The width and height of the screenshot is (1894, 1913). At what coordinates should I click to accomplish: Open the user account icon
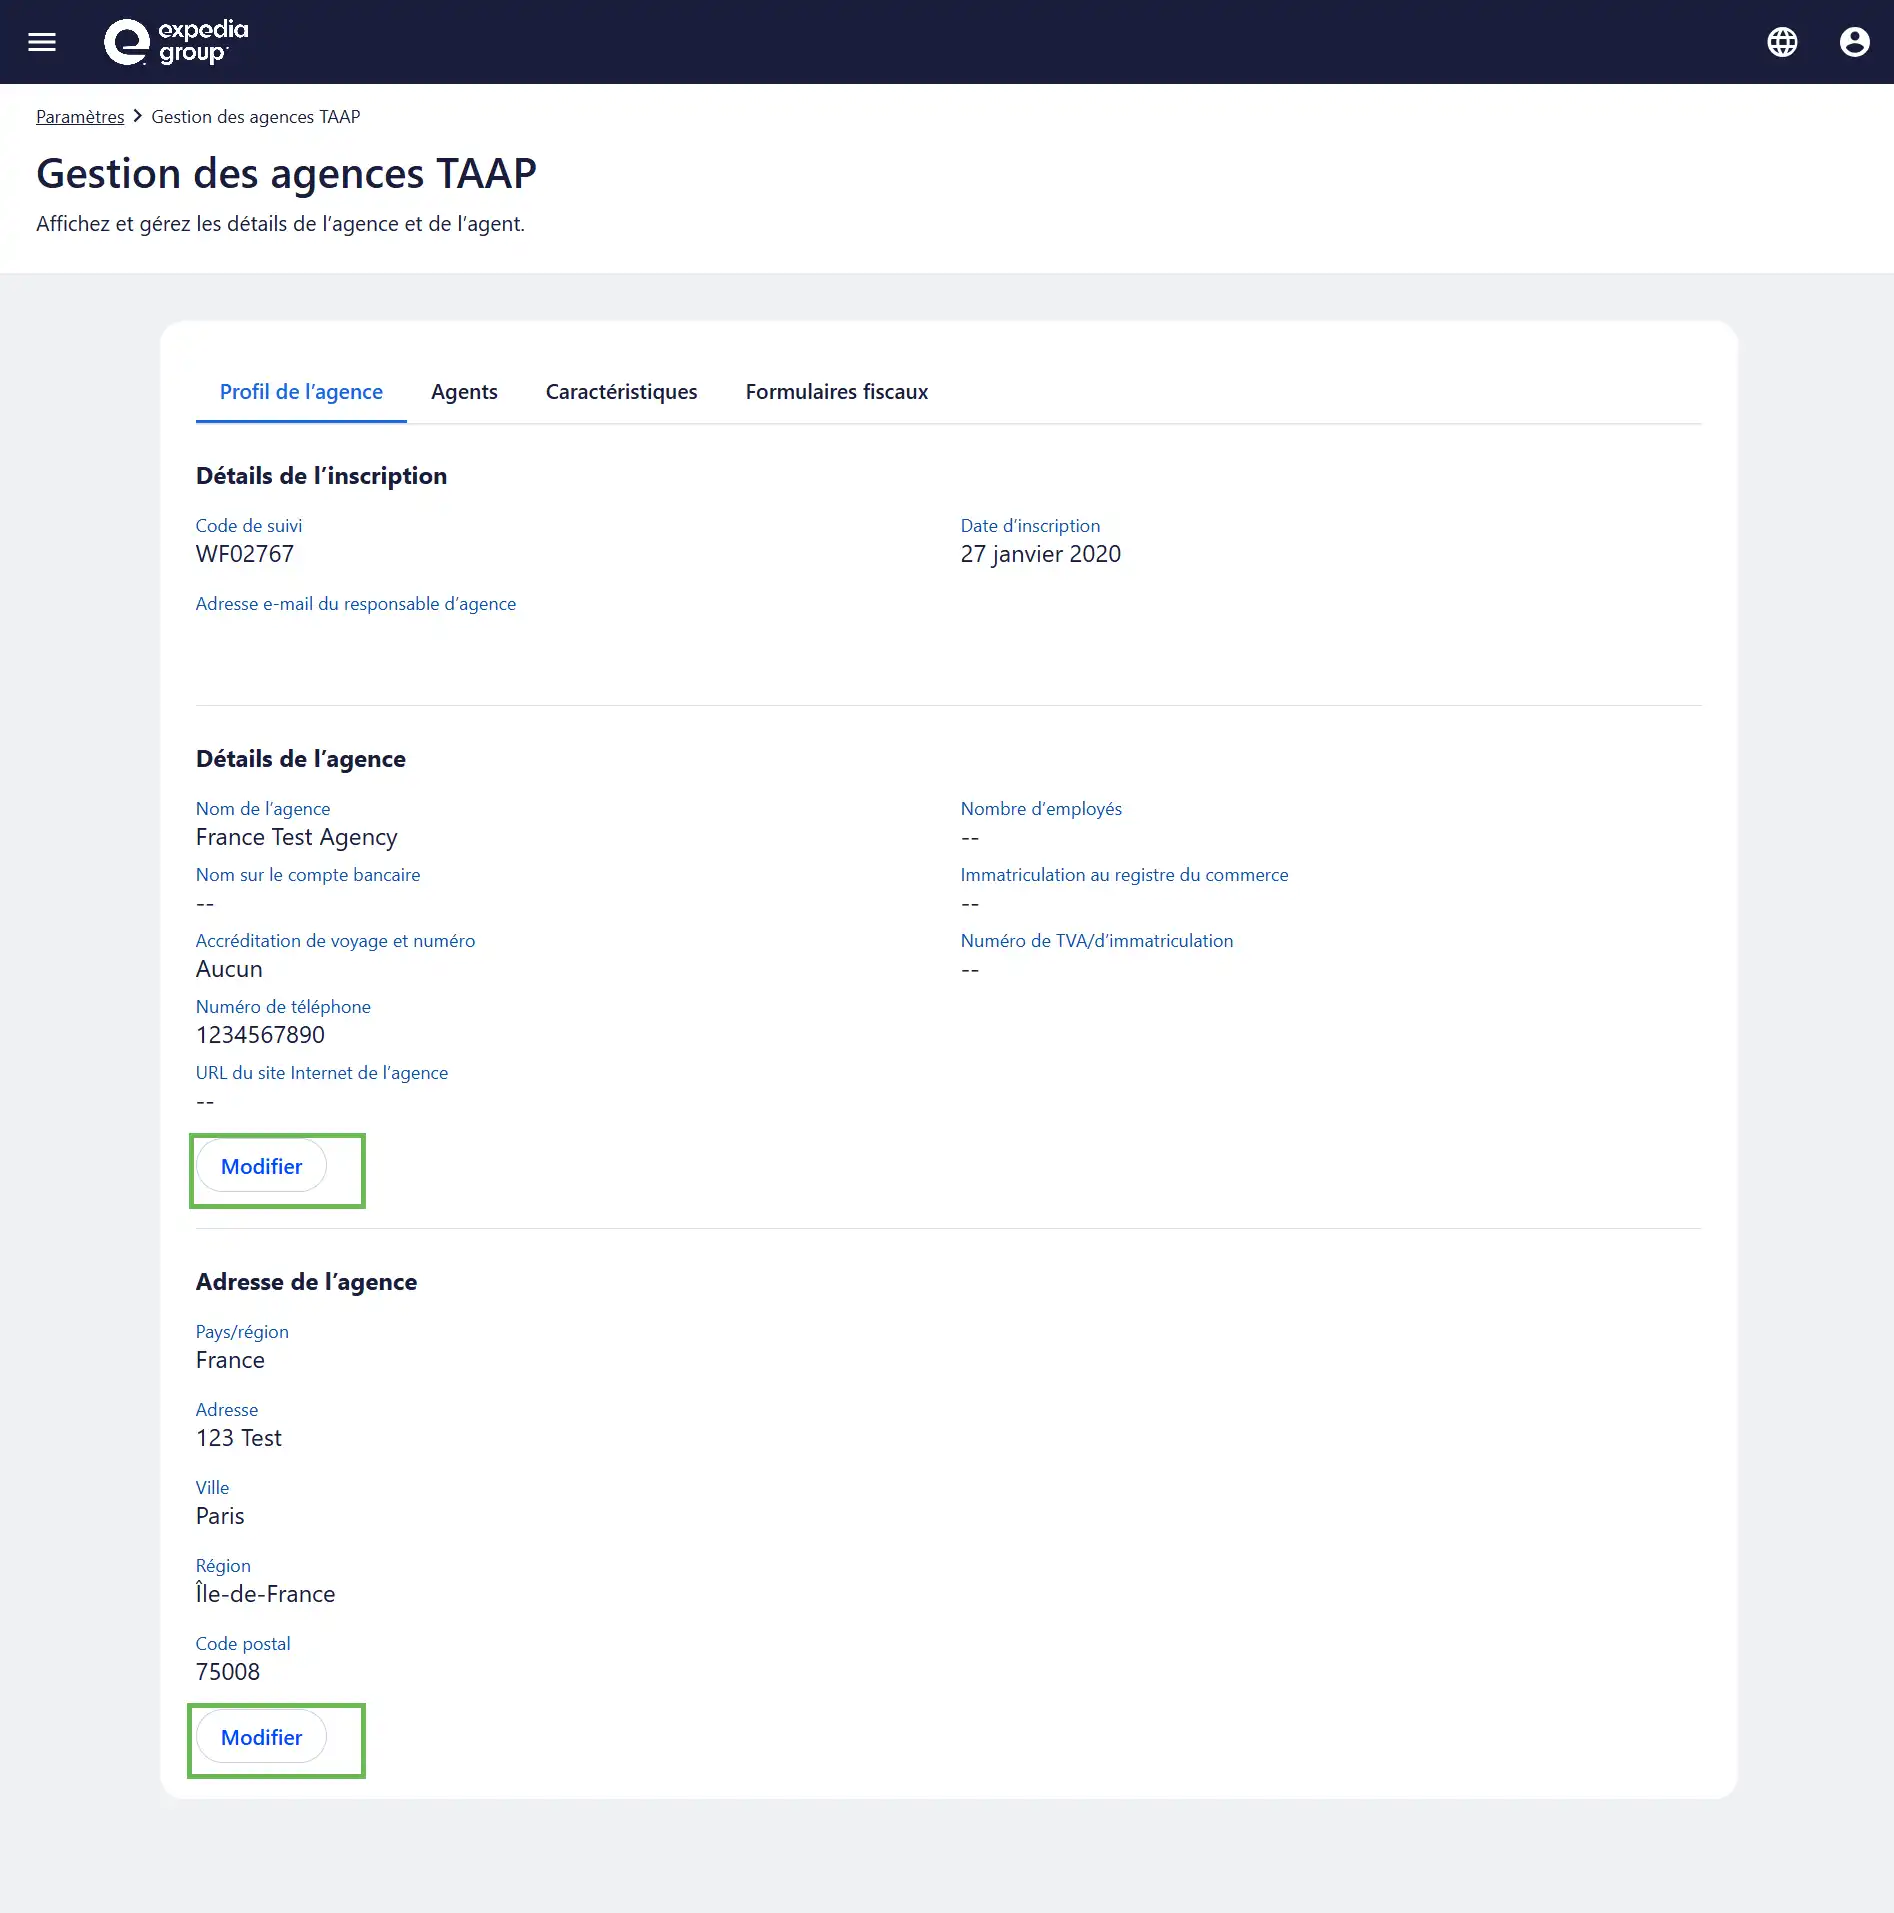[1855, 42]
